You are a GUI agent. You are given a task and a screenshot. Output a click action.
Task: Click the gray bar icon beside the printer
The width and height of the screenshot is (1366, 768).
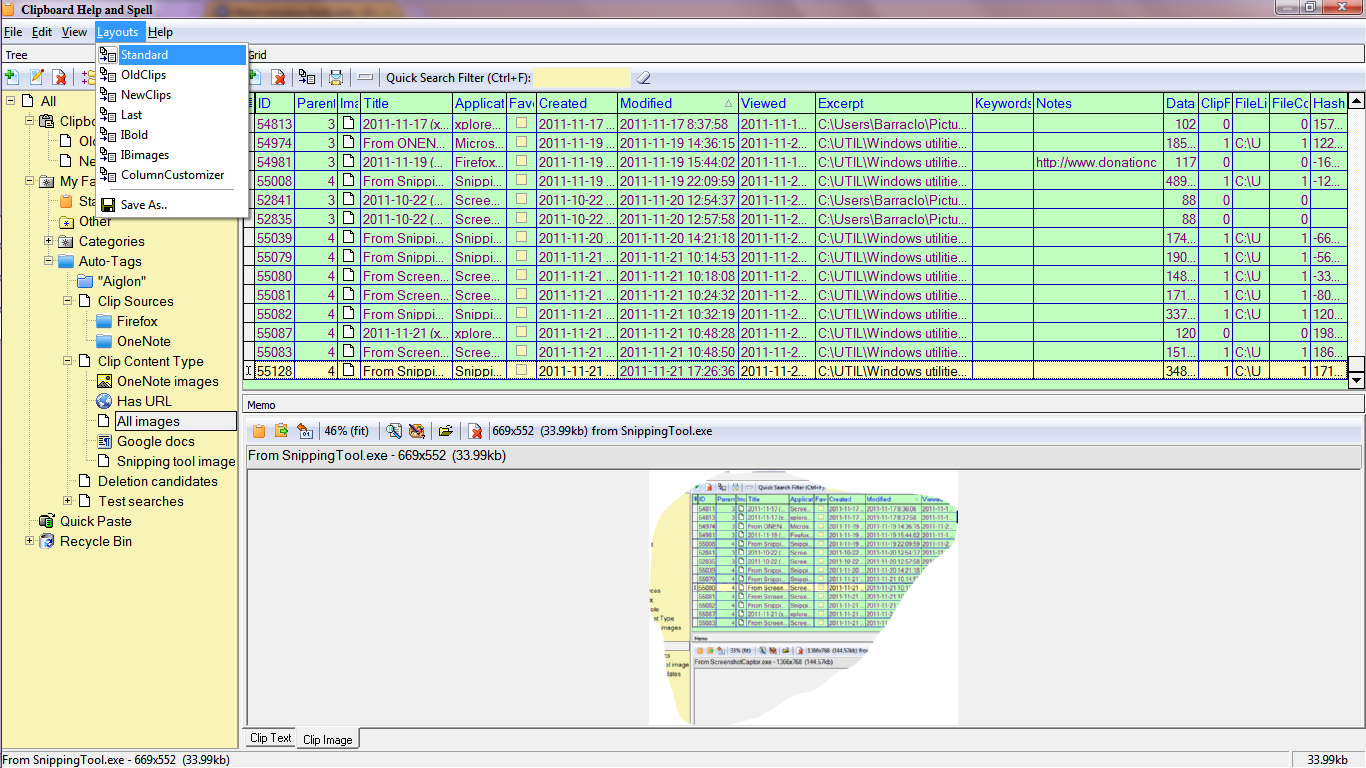click(x=365, y=77)
